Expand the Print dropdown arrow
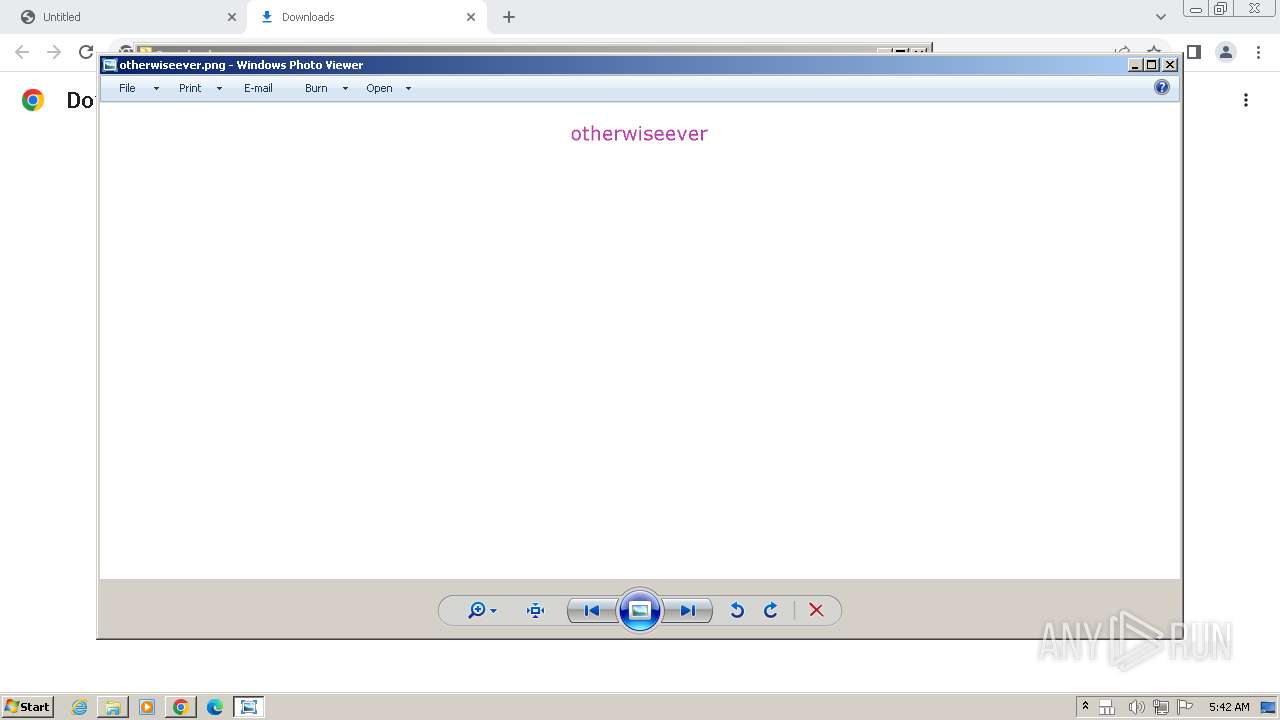 (219, 88)
